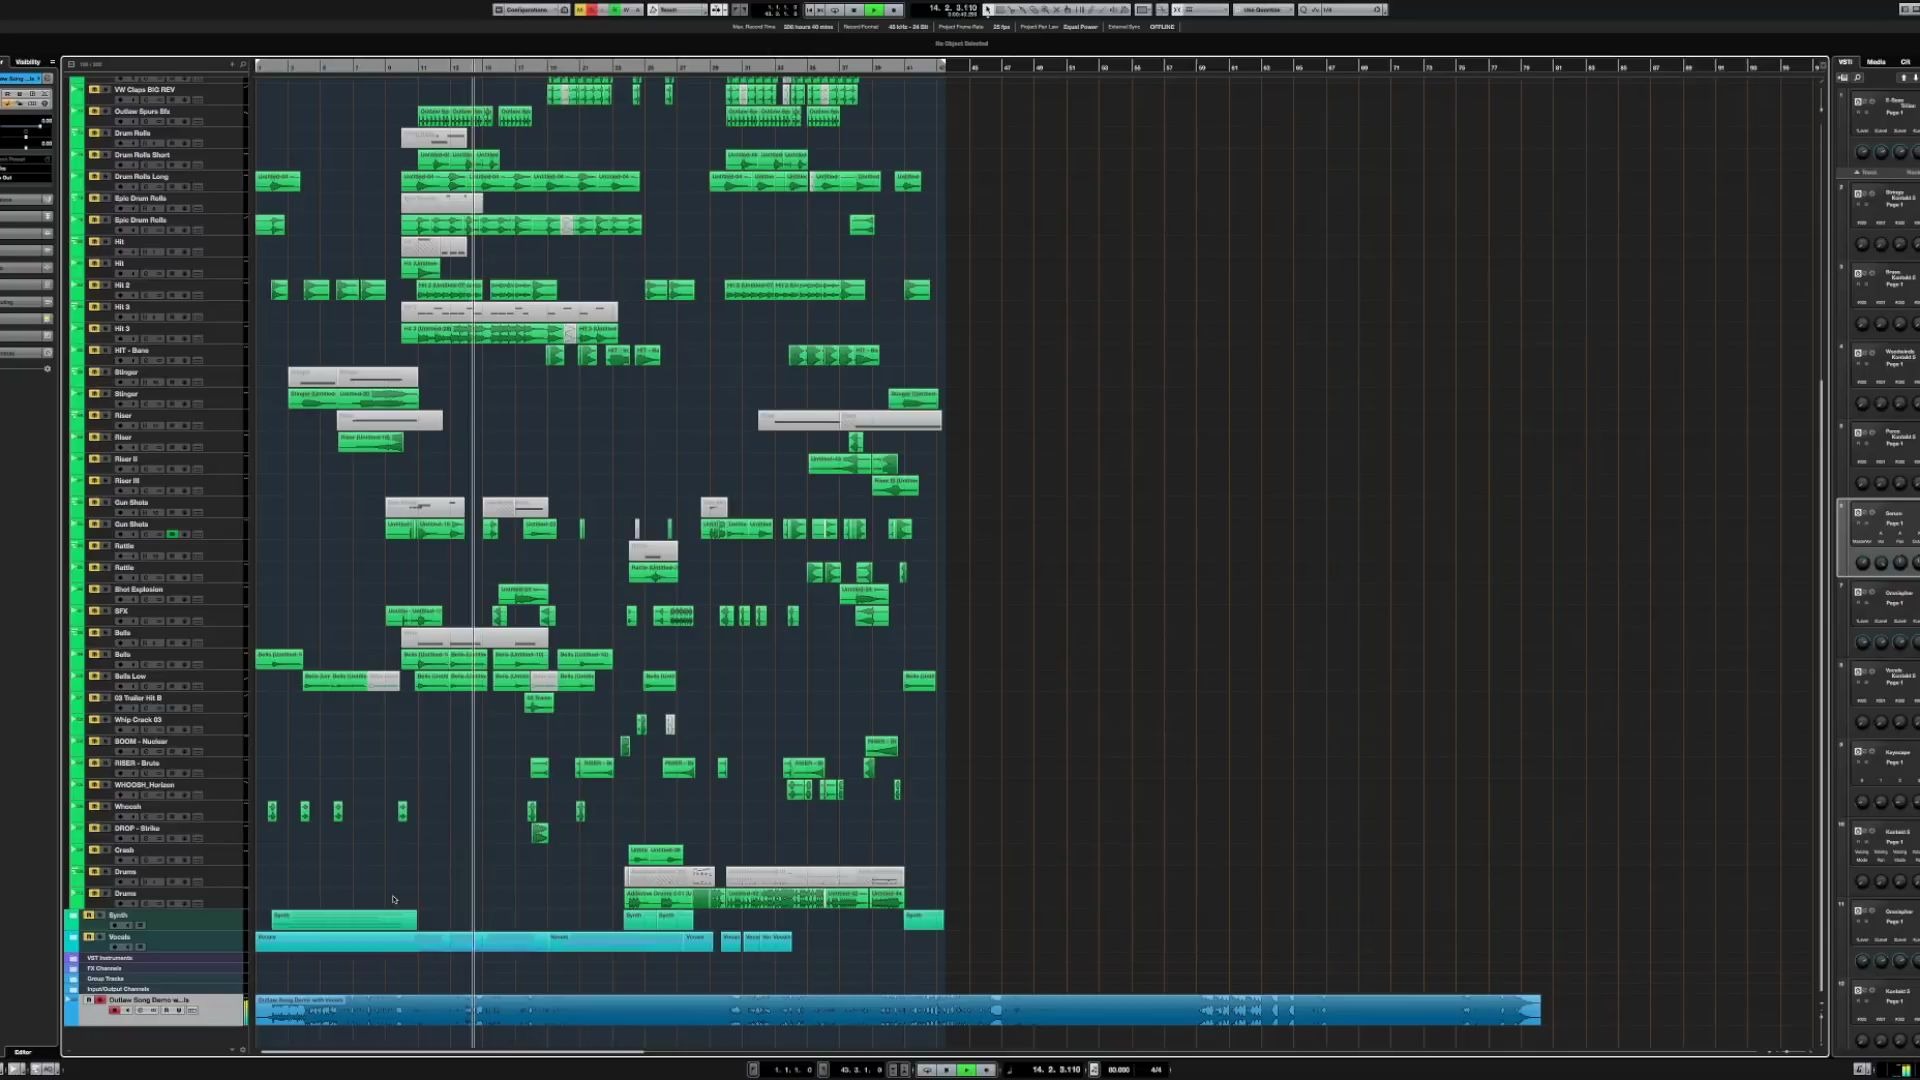This screenshot has width=1920, height=1080.
Task: Switch to the Visibility tab
Action: pyautogui.click(x=28, y=62)
